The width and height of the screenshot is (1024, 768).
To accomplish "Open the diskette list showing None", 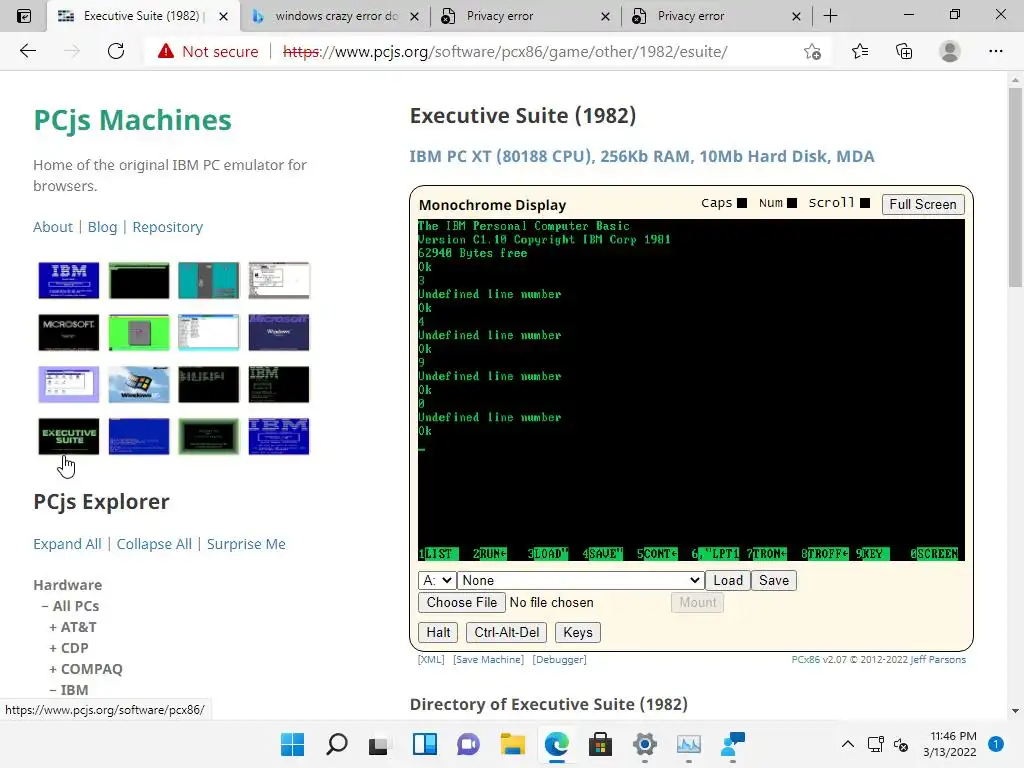I will [580, 580].
